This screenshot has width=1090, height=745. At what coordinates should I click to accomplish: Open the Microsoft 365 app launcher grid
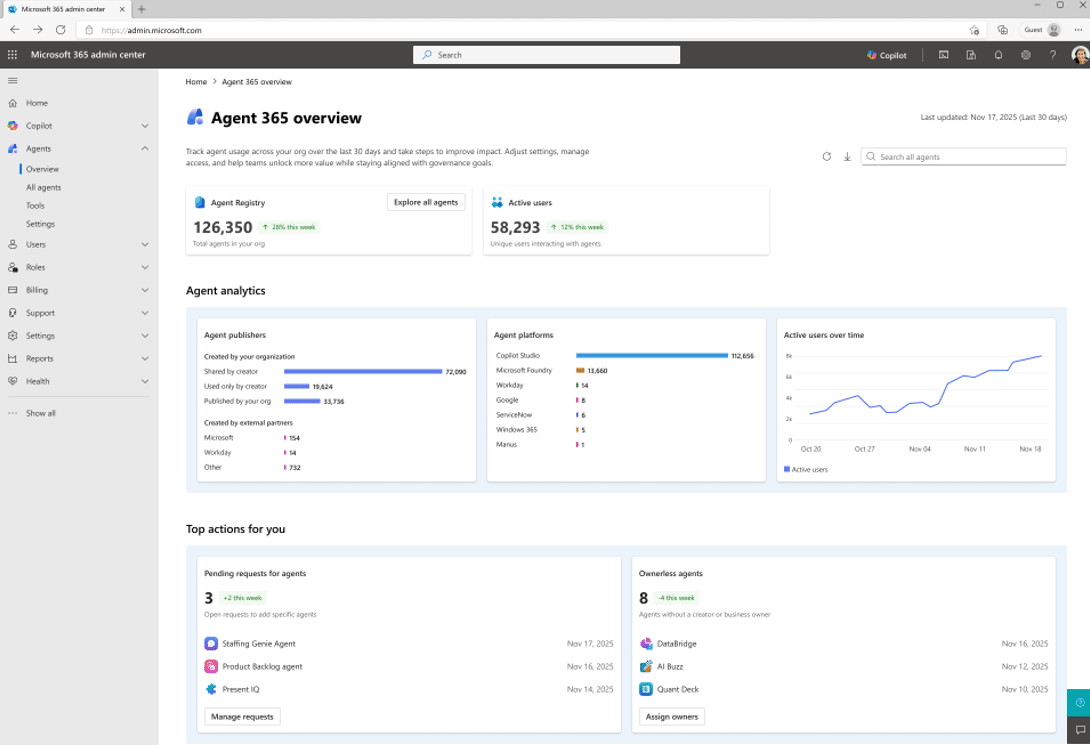click(12, 55)
